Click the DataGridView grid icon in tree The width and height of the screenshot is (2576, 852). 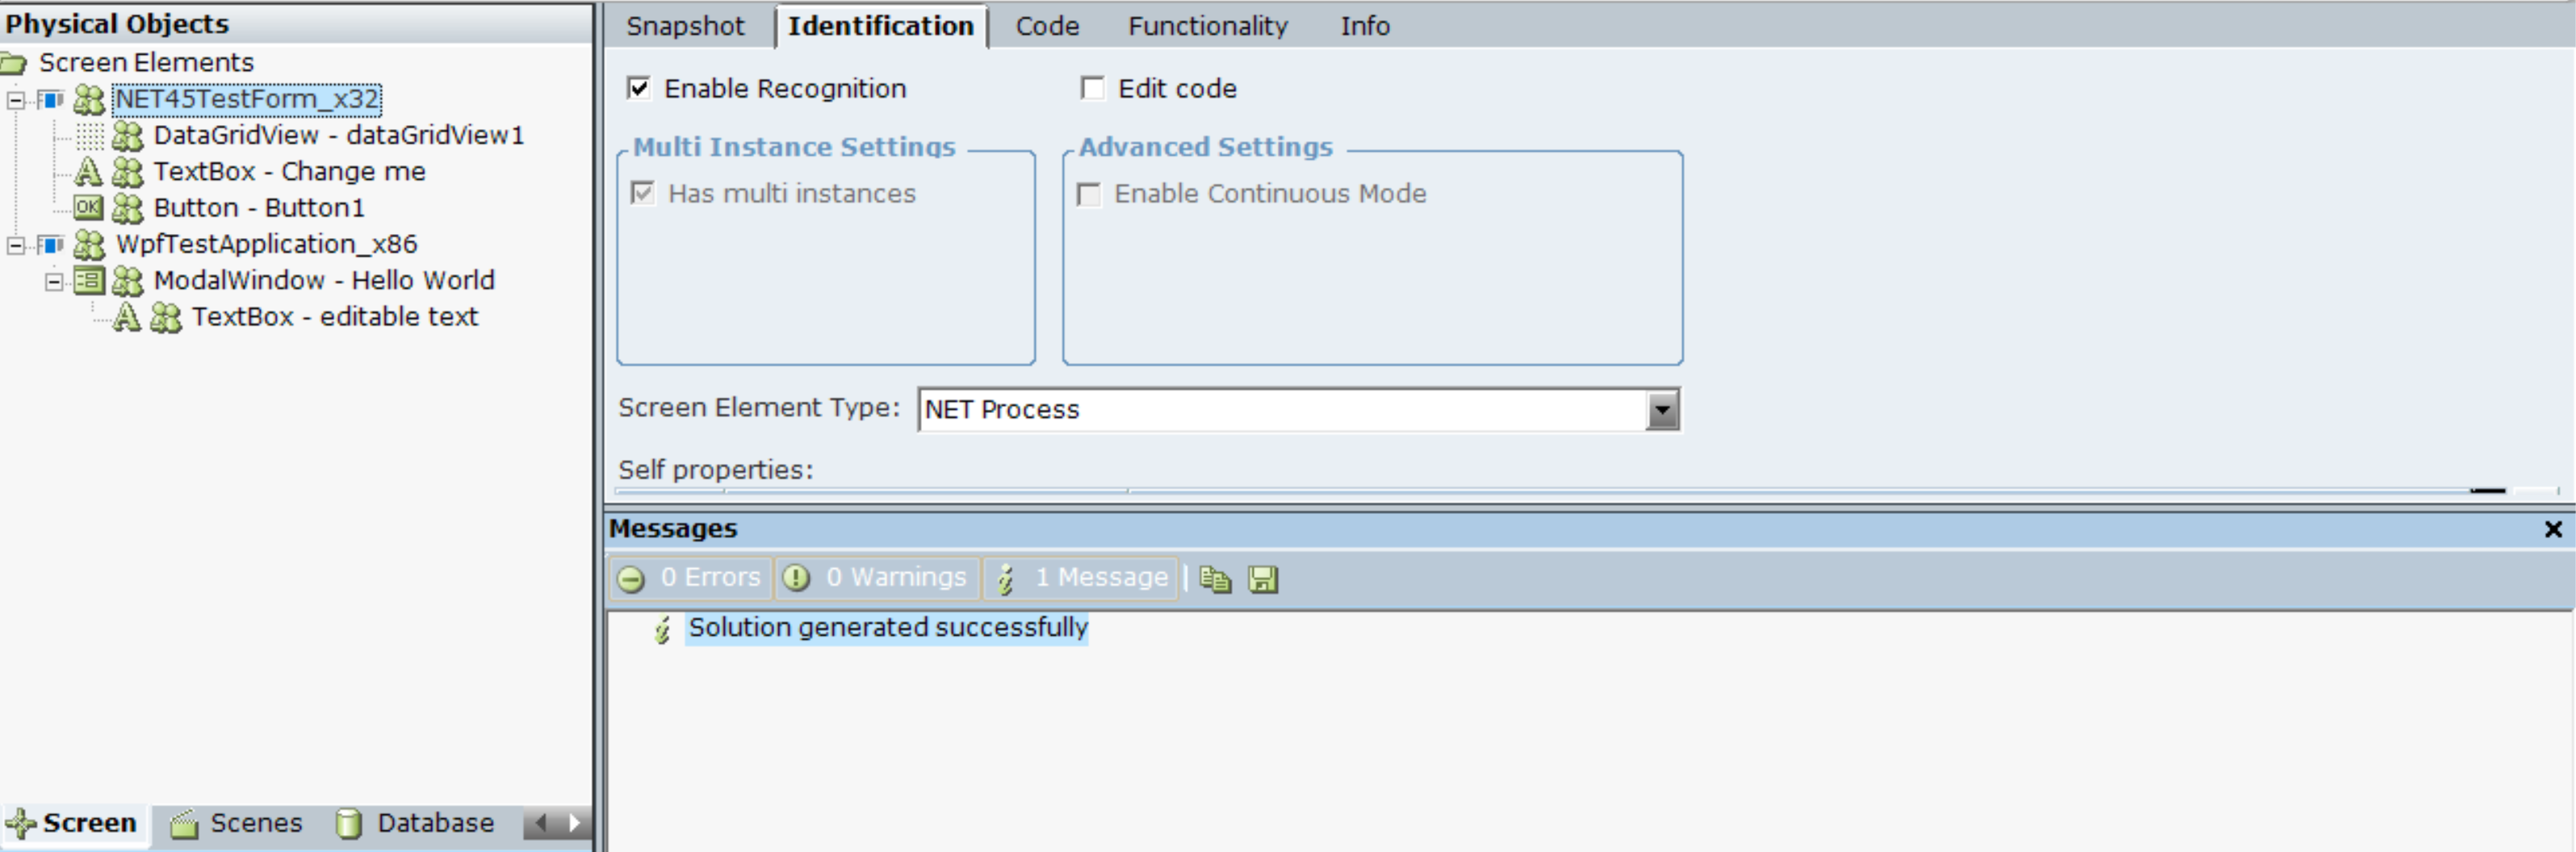(90, 135)
